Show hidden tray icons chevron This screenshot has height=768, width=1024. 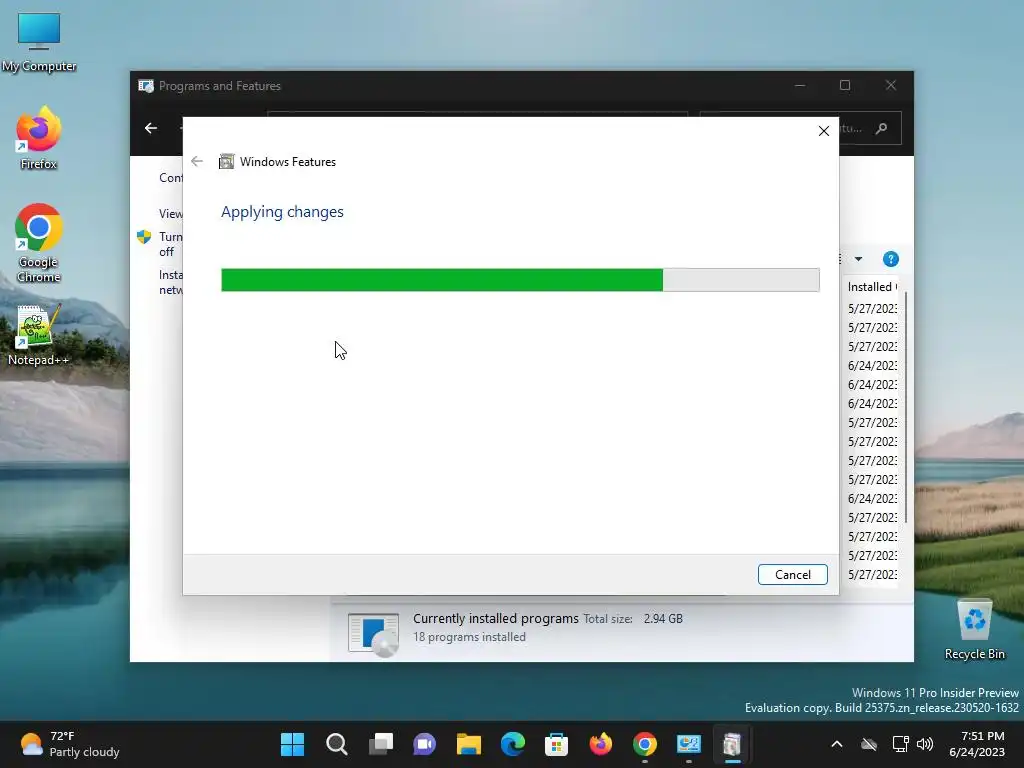(x=837, y=744)
